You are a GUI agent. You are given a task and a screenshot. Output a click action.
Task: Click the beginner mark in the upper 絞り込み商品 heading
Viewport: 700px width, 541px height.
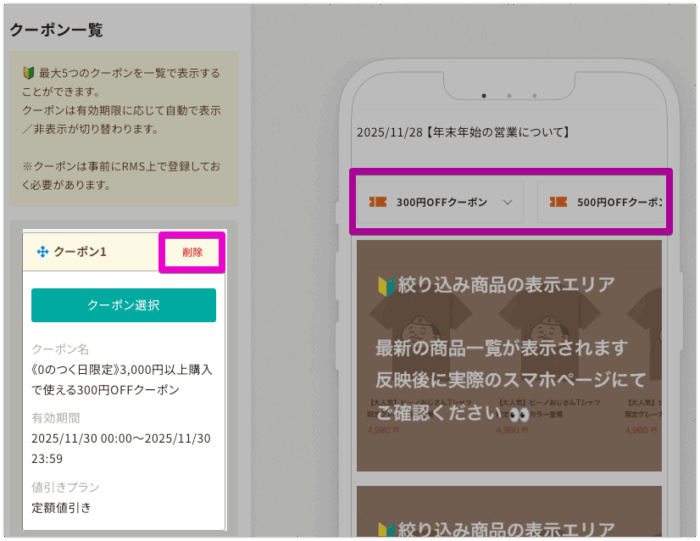coord(386,285)
